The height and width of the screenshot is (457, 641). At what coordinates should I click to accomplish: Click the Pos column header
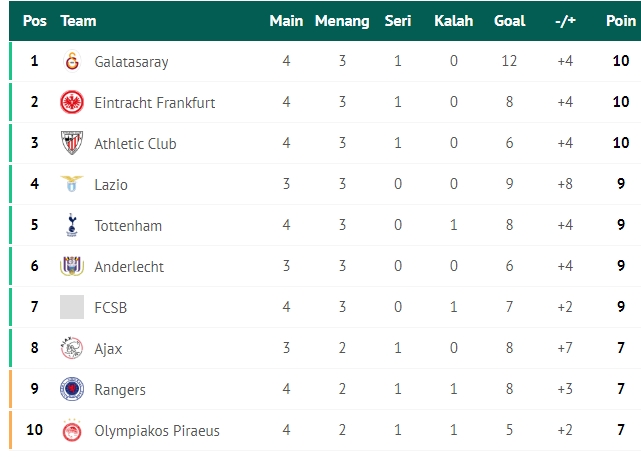pos(35,21)
